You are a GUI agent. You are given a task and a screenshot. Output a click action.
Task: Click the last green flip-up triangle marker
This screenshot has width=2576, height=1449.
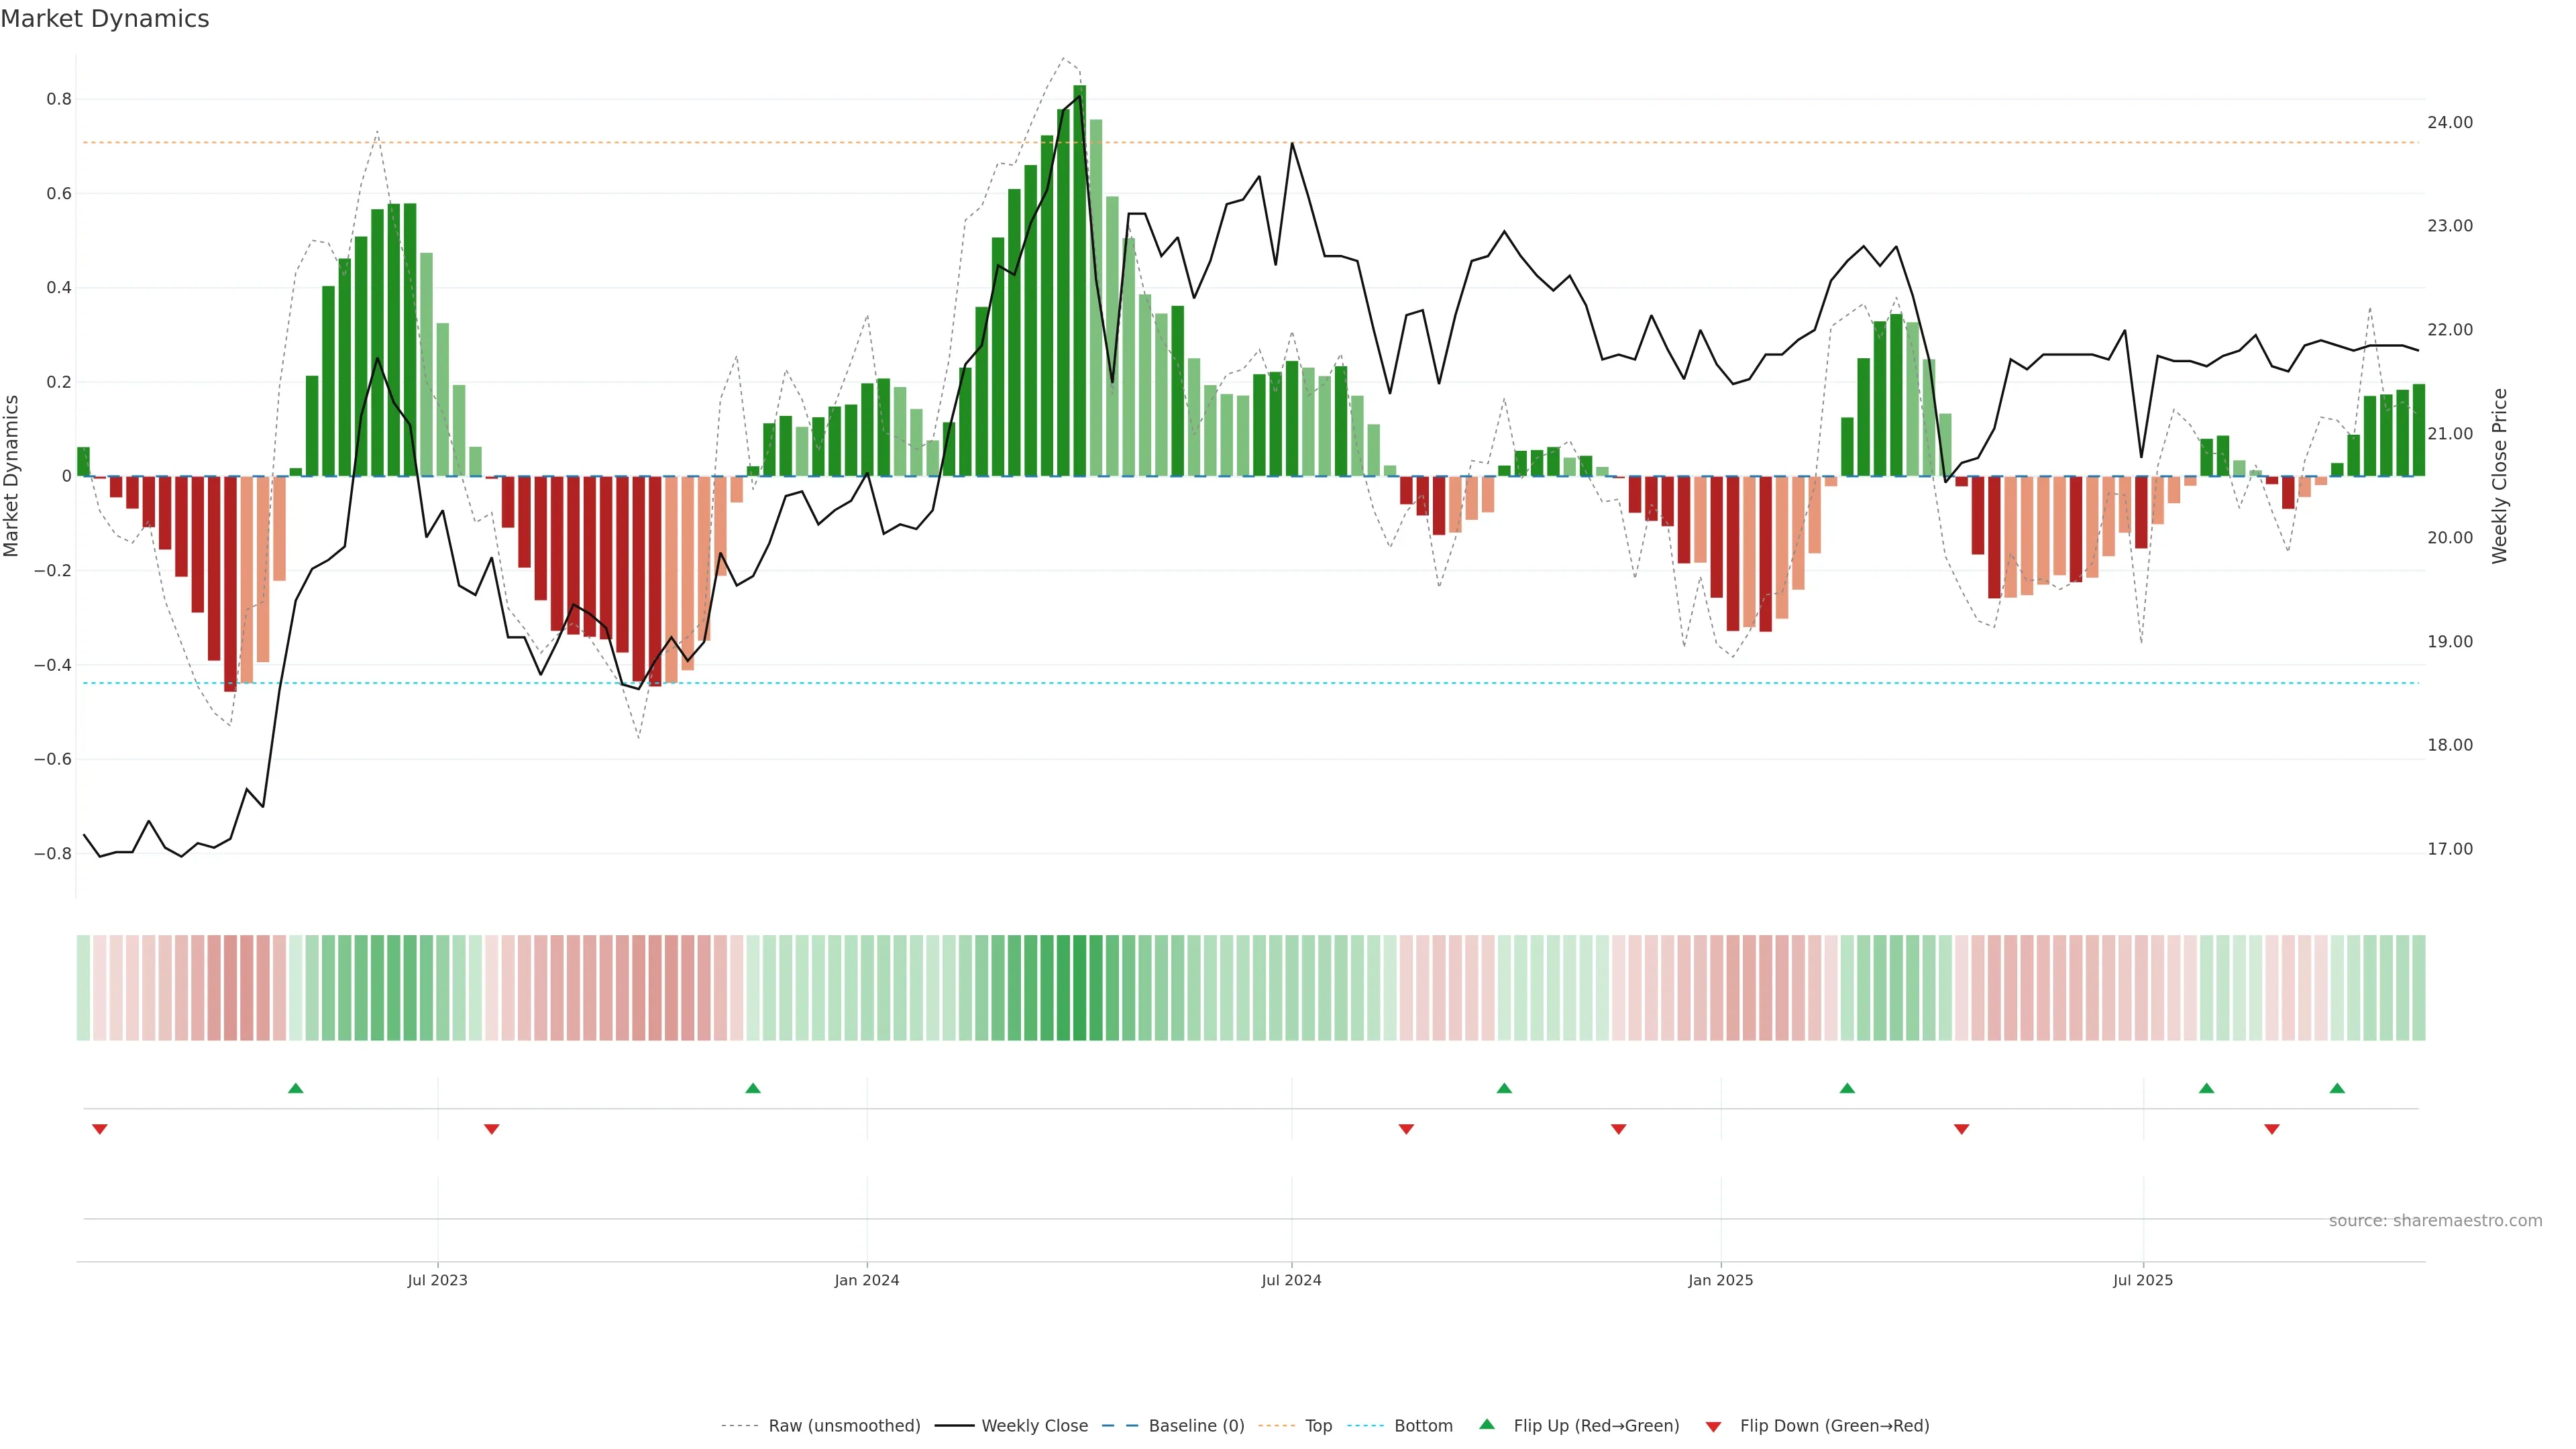2337,1088
